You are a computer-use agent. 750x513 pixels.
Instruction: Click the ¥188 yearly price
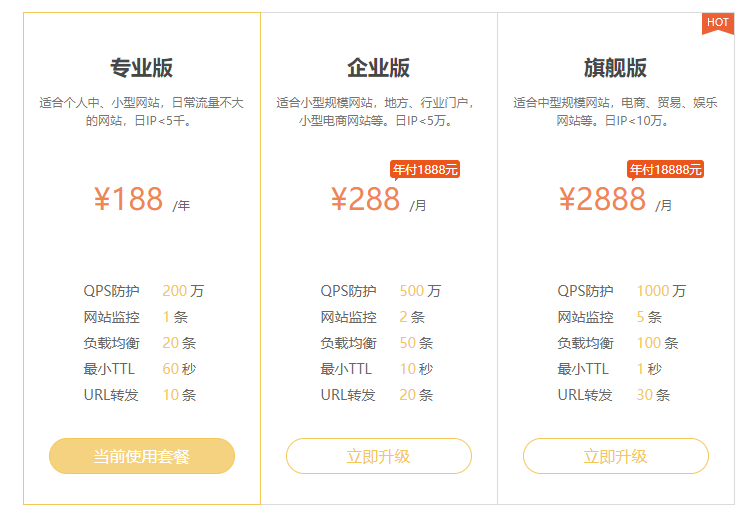(x=129, y=200)
